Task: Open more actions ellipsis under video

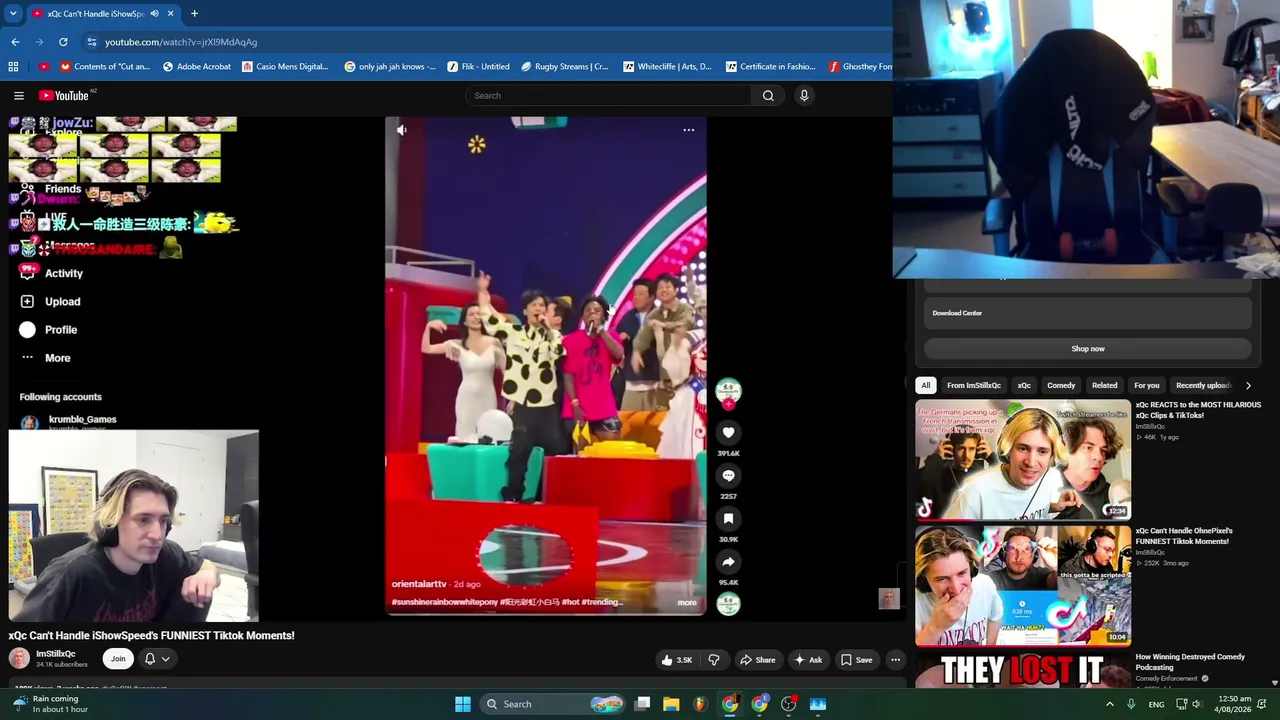Action: [x=896, y=660]
